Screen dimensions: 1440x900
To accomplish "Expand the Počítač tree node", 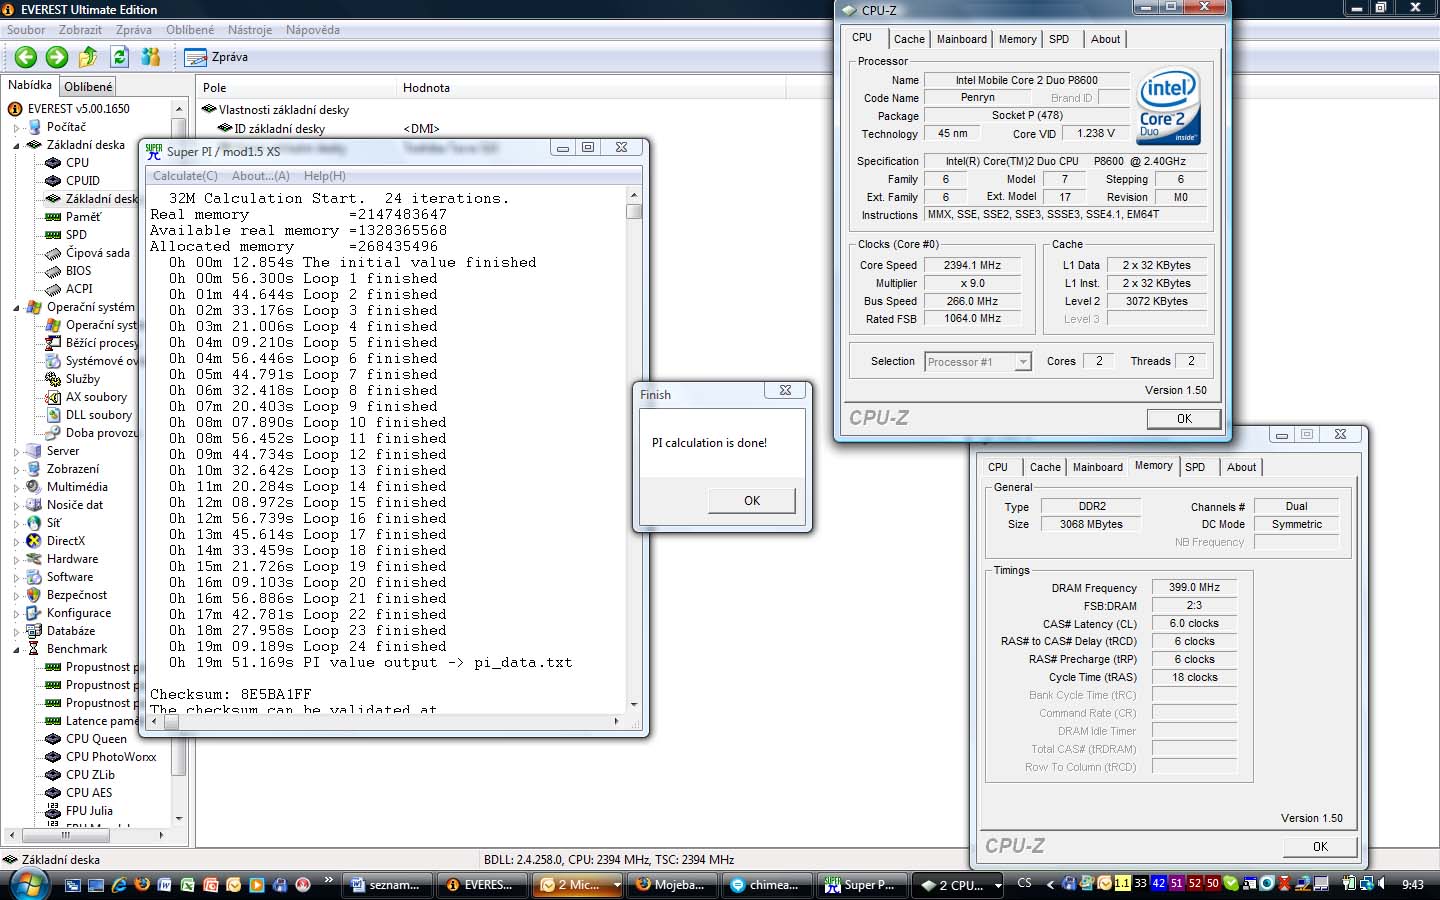I will click(x=17, y=128).
